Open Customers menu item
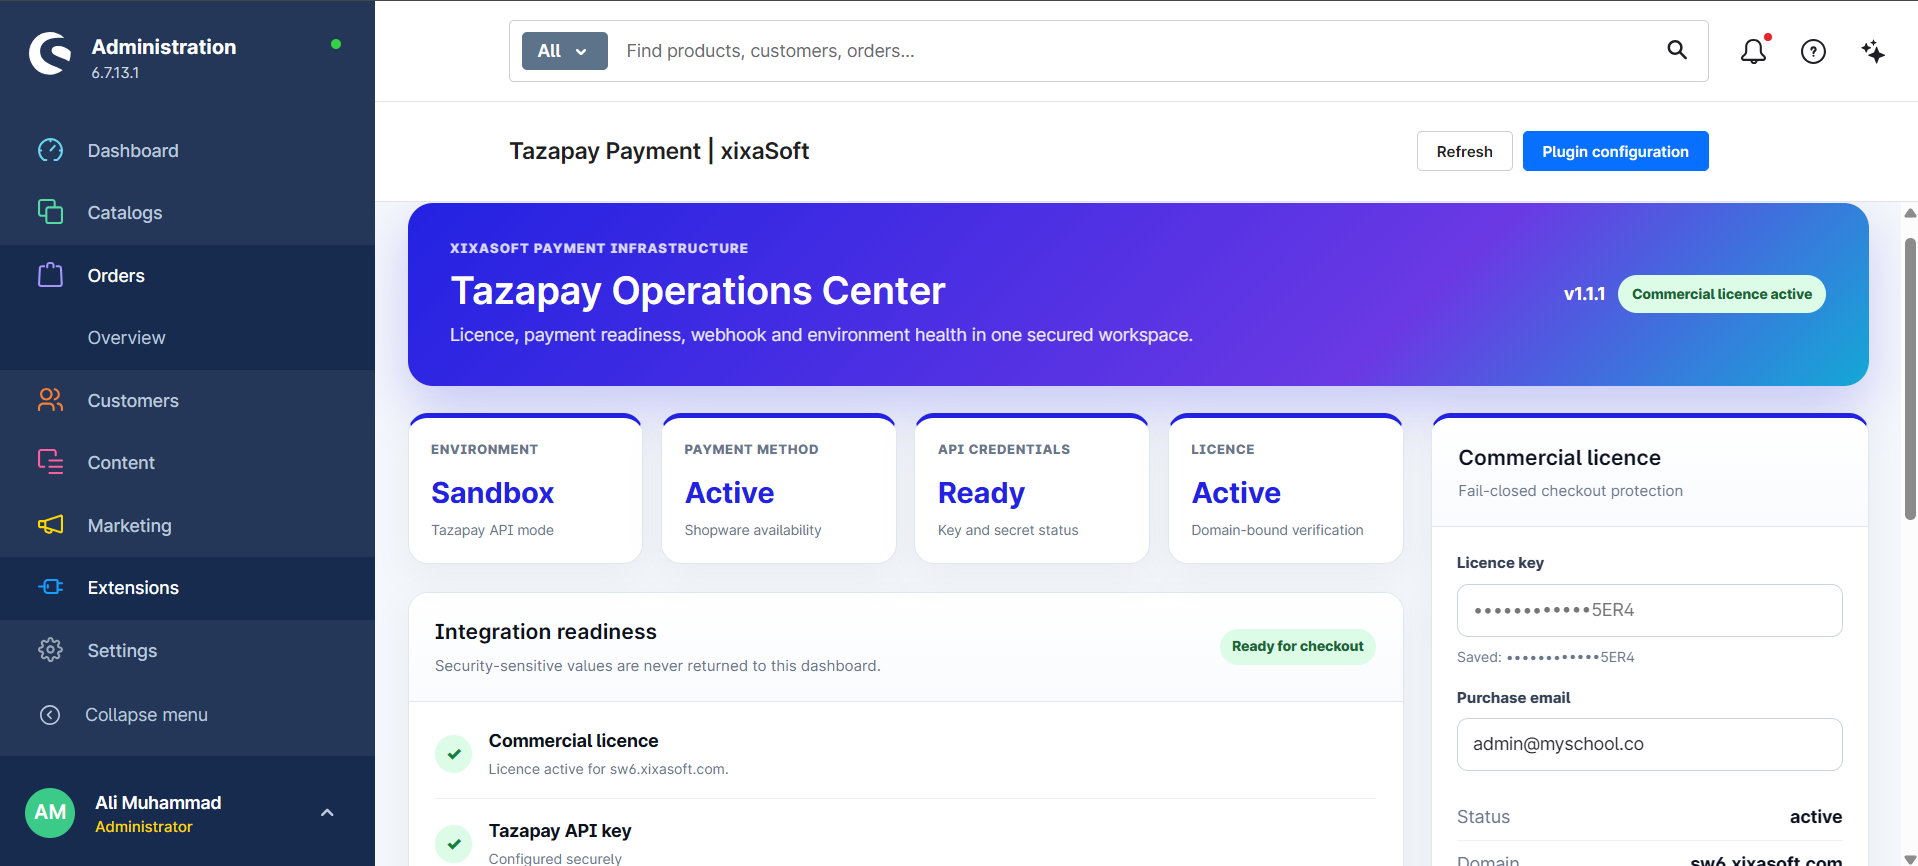 (187, 401)
